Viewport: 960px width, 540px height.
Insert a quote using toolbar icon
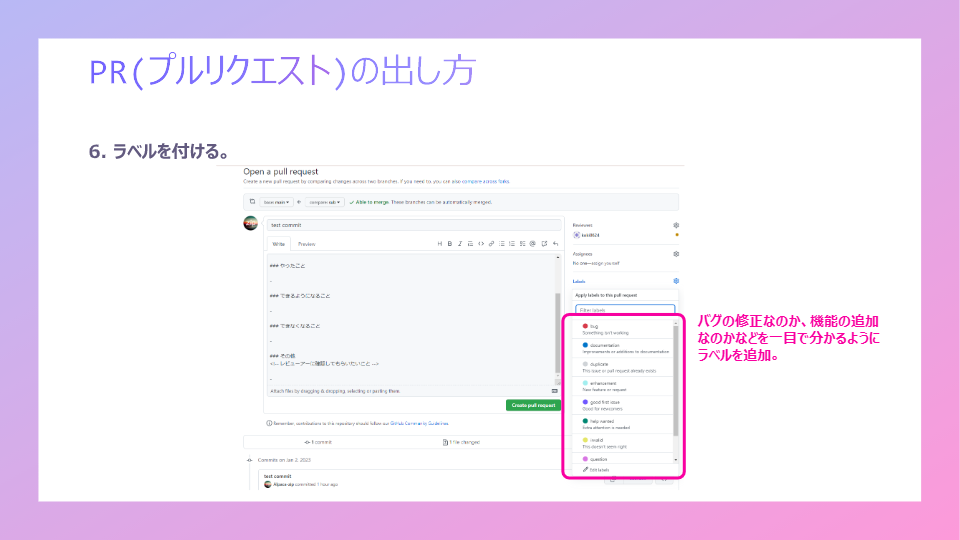(470, 244)
